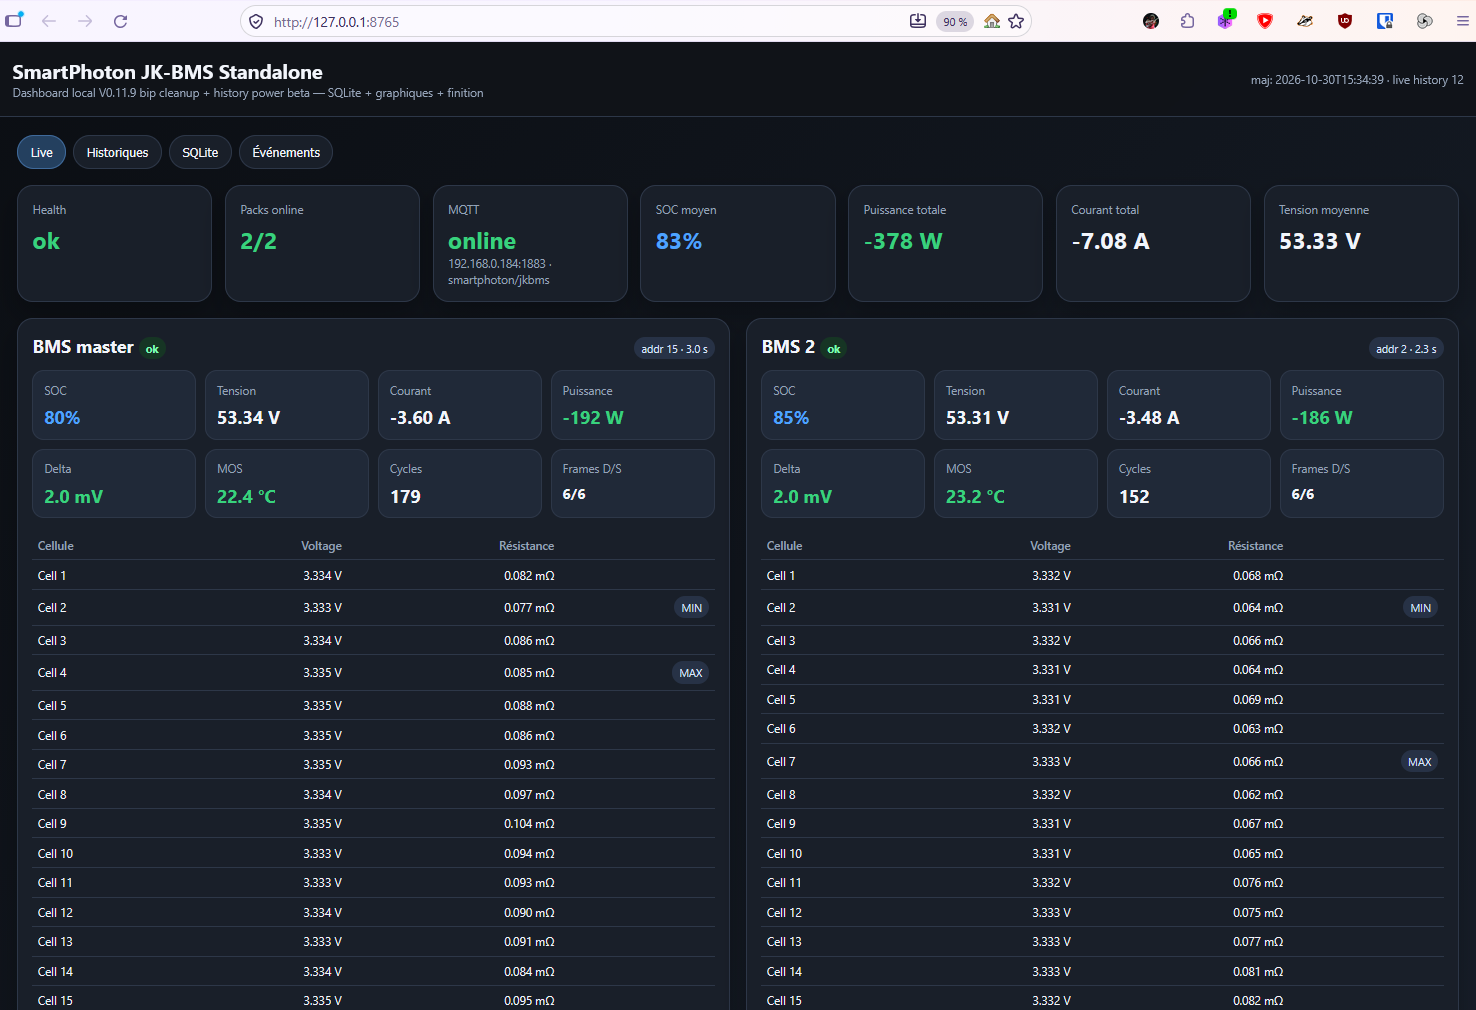Click the BMS master heading
1476x1010 pixels.
tap(83, 347)
